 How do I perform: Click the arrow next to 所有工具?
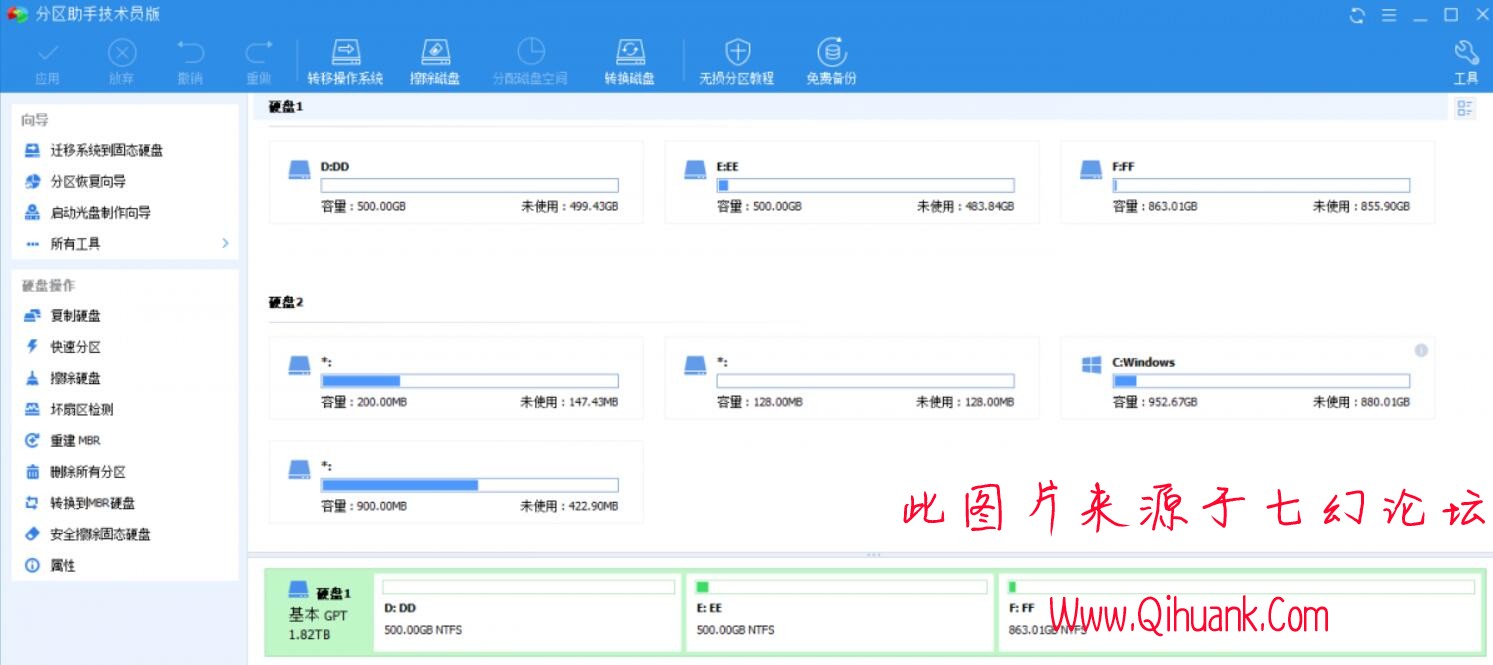click(x=225, y=244)
